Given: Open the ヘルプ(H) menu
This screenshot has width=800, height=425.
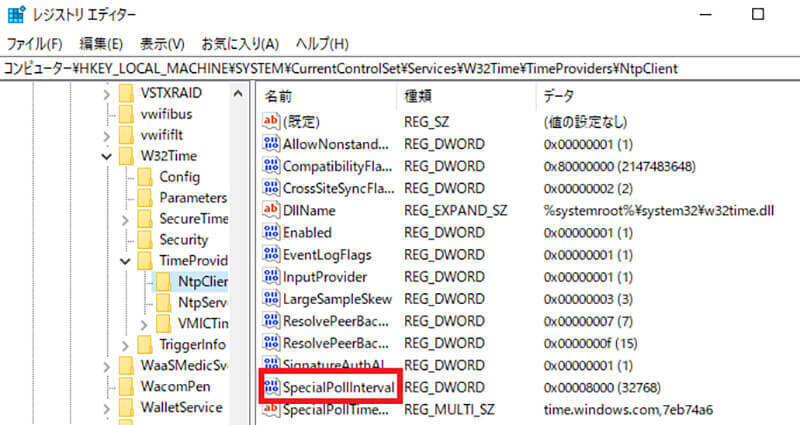Looking at the screenshot, I should coord(322,44).
